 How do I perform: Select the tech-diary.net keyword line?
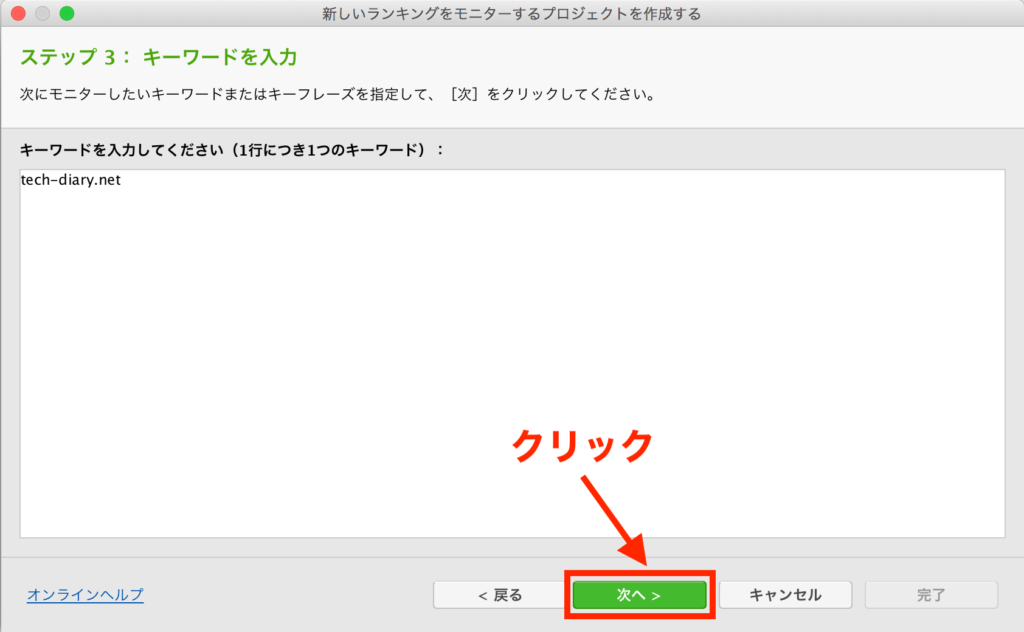(71, 180)
